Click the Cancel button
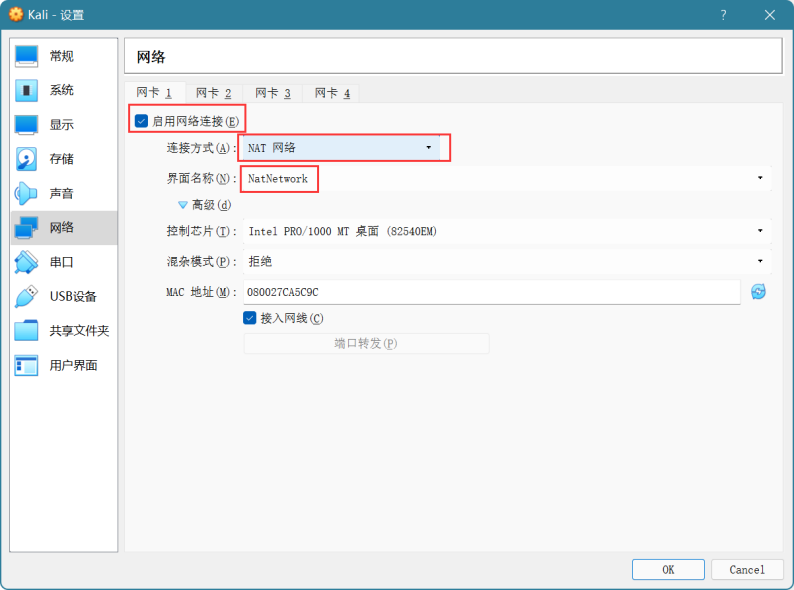Image resolution: width=794 pixels, height=590 pixels. pyautogui.click(x=747, y=570)
